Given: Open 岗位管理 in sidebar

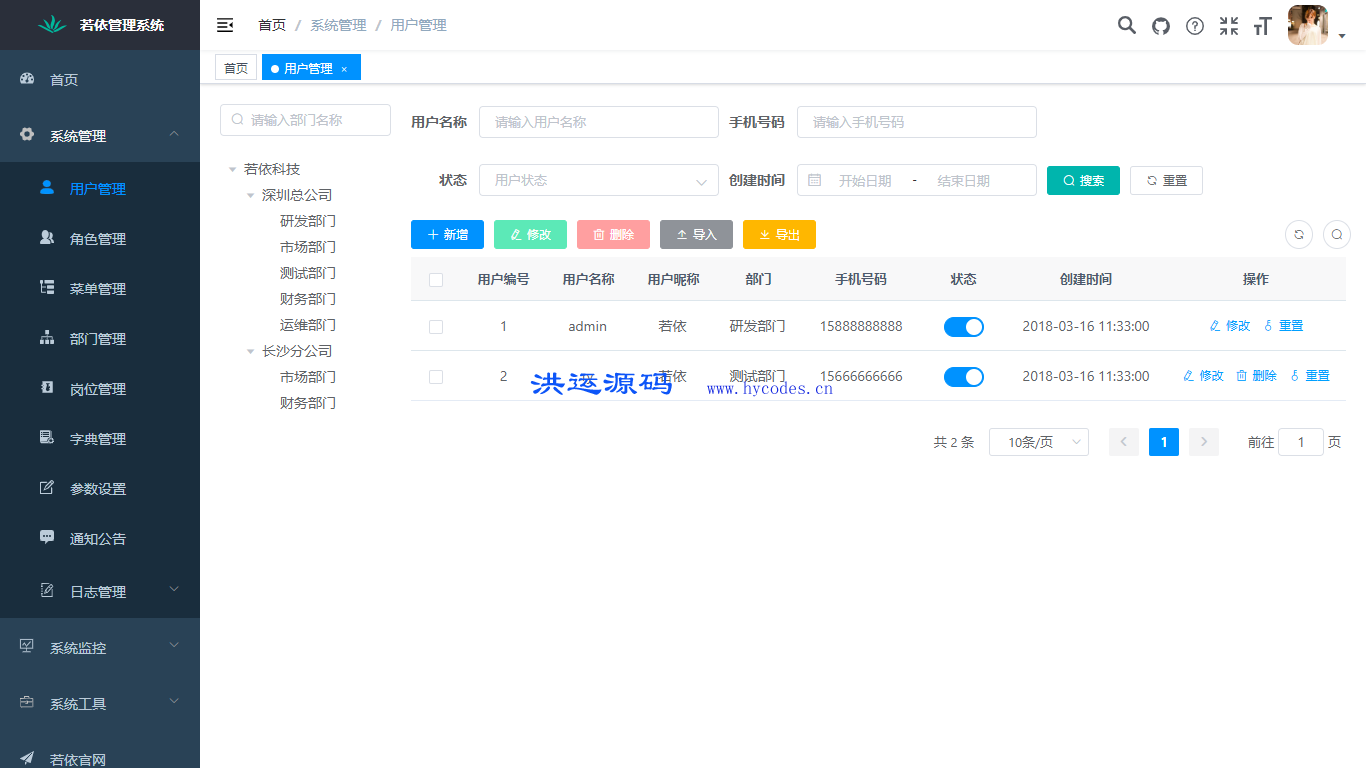Looking at the screenshot, I should point(100,388).
